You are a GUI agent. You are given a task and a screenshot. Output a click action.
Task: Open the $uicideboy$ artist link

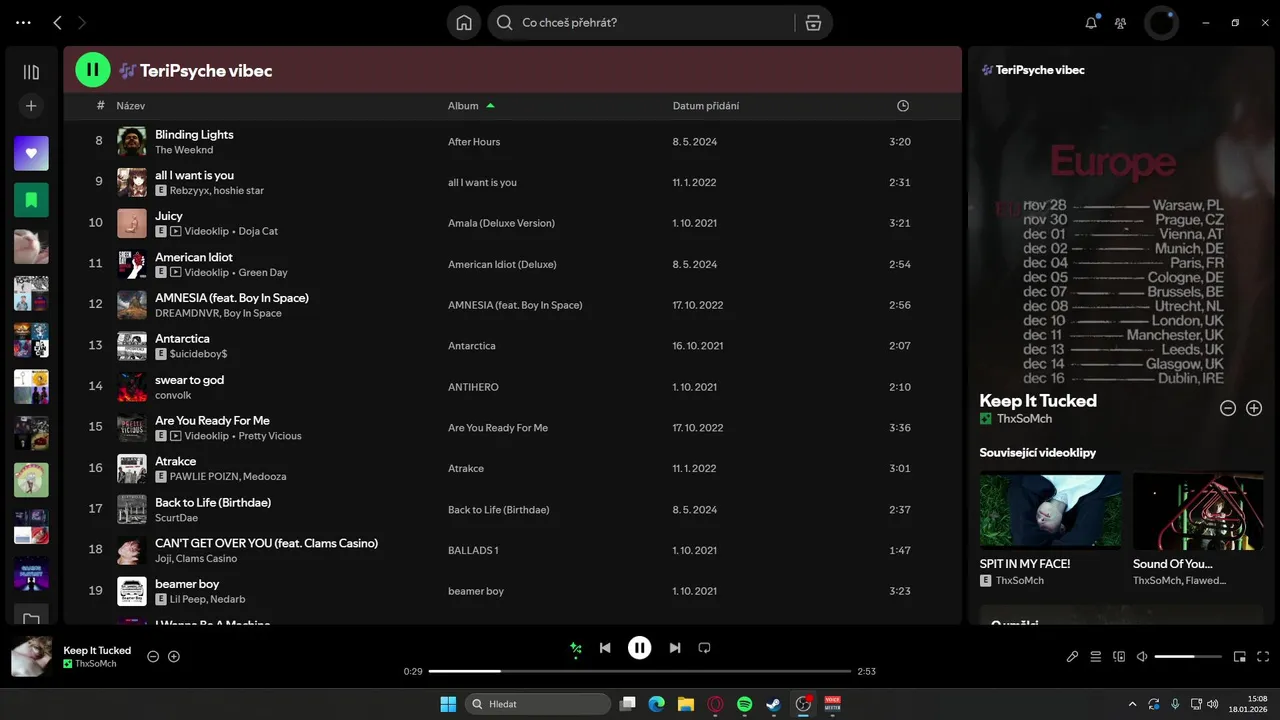point(198,354)
